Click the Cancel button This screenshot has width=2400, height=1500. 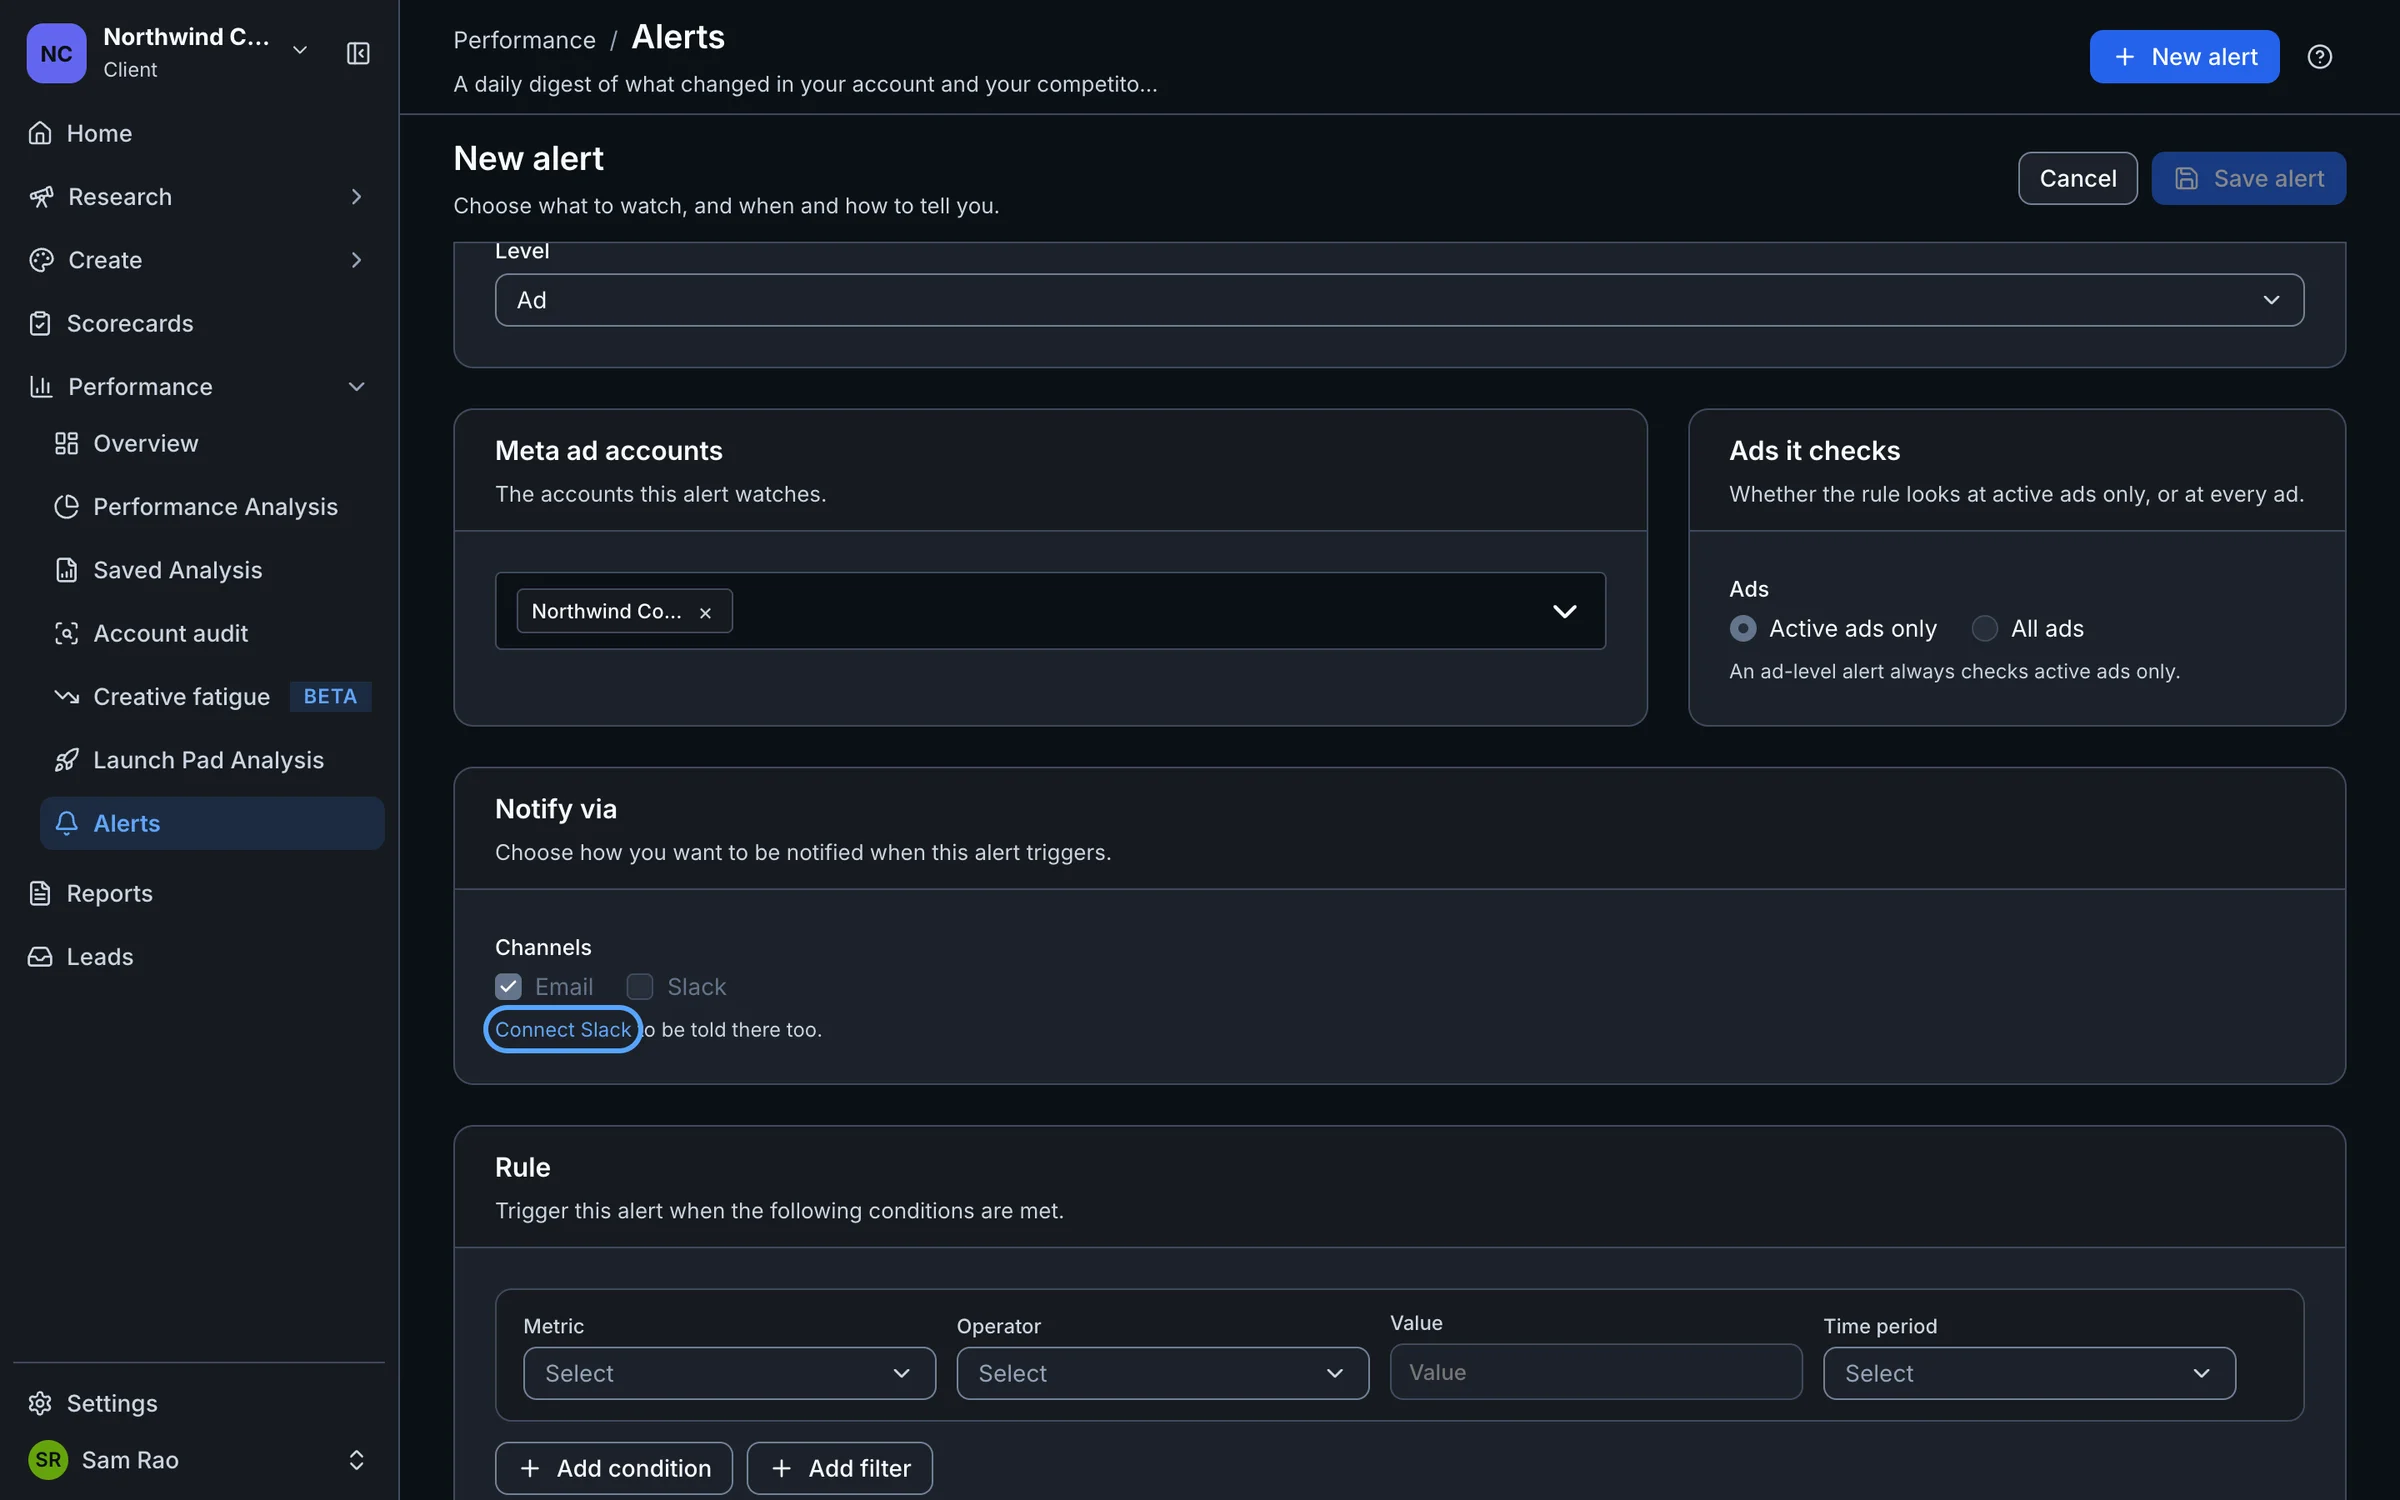(x=2077, y=178)
